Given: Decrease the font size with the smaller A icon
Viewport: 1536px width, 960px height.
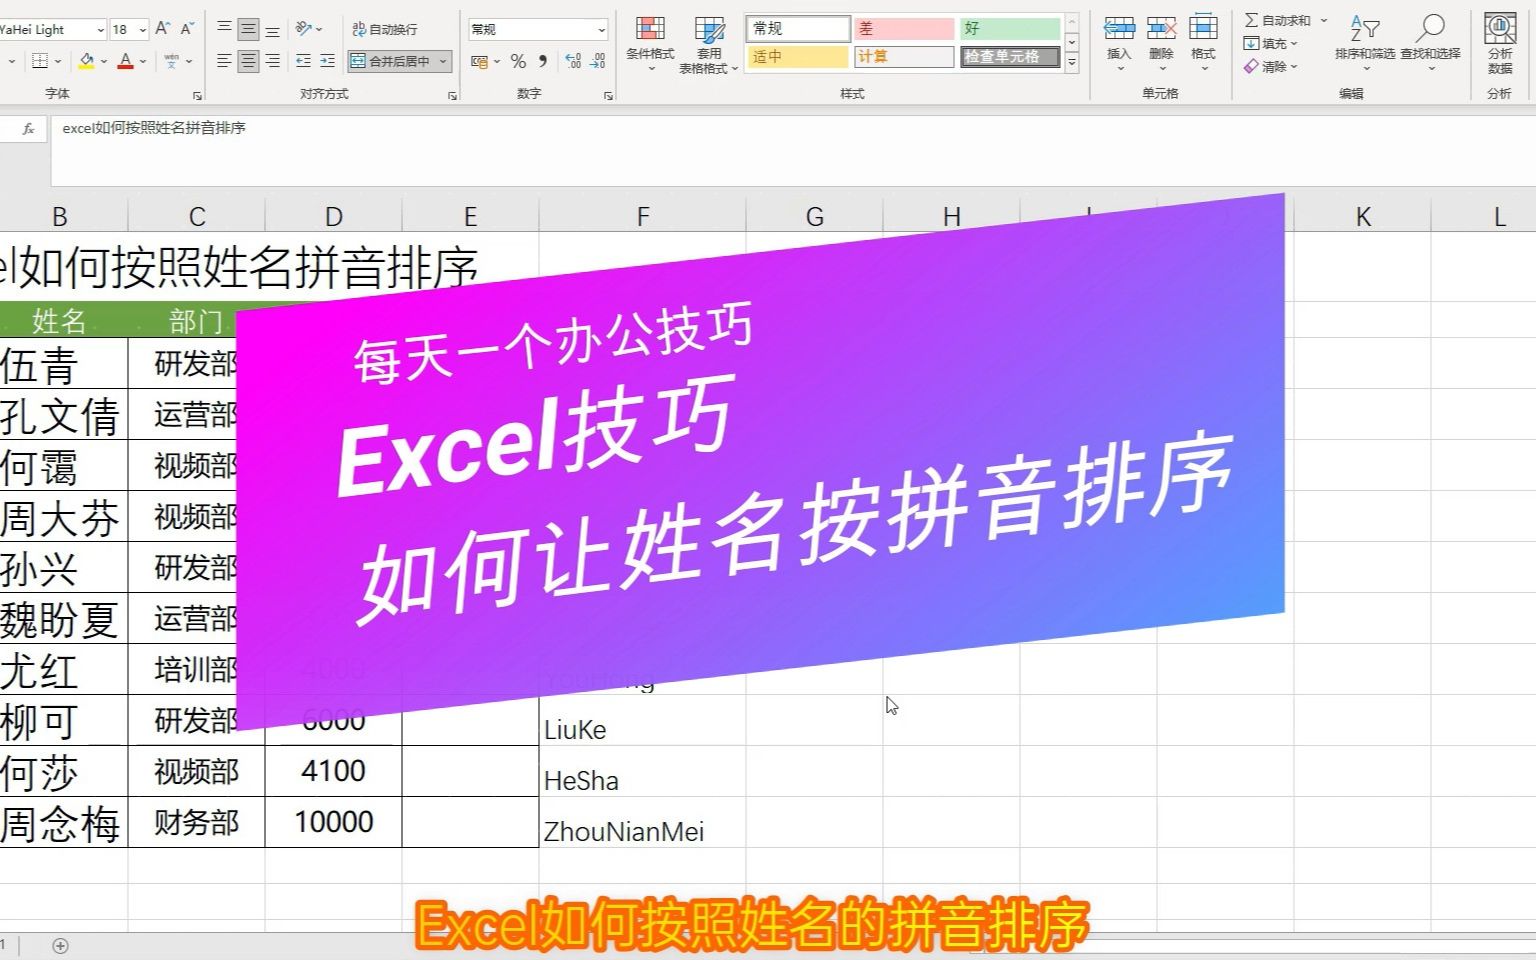Looking at the screenshot, I should (187, 29).
